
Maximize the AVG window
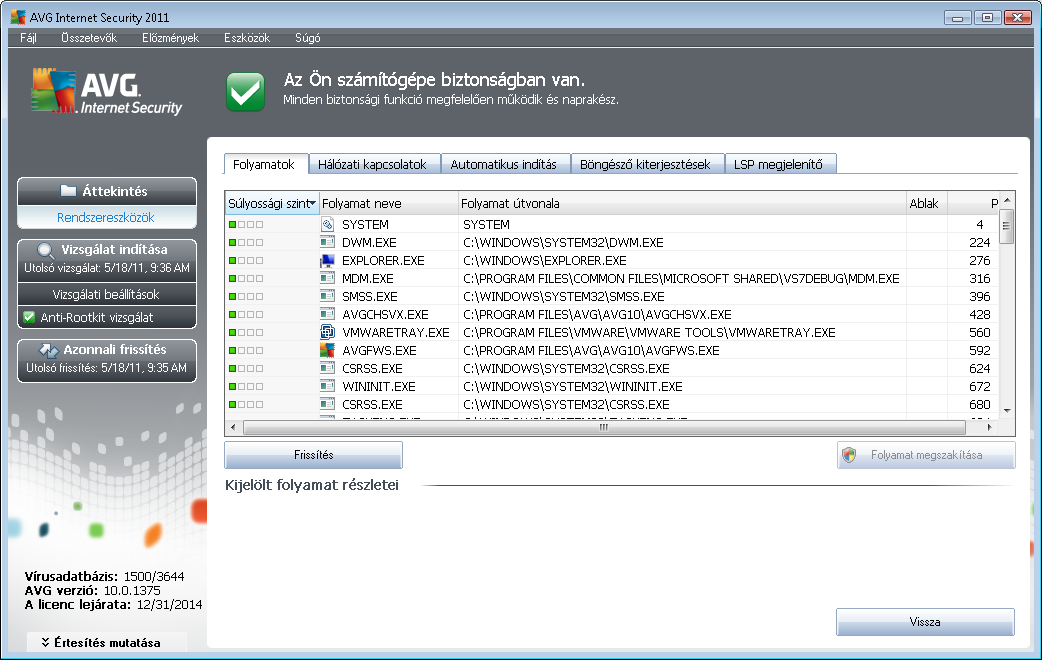tap(988, 18)
